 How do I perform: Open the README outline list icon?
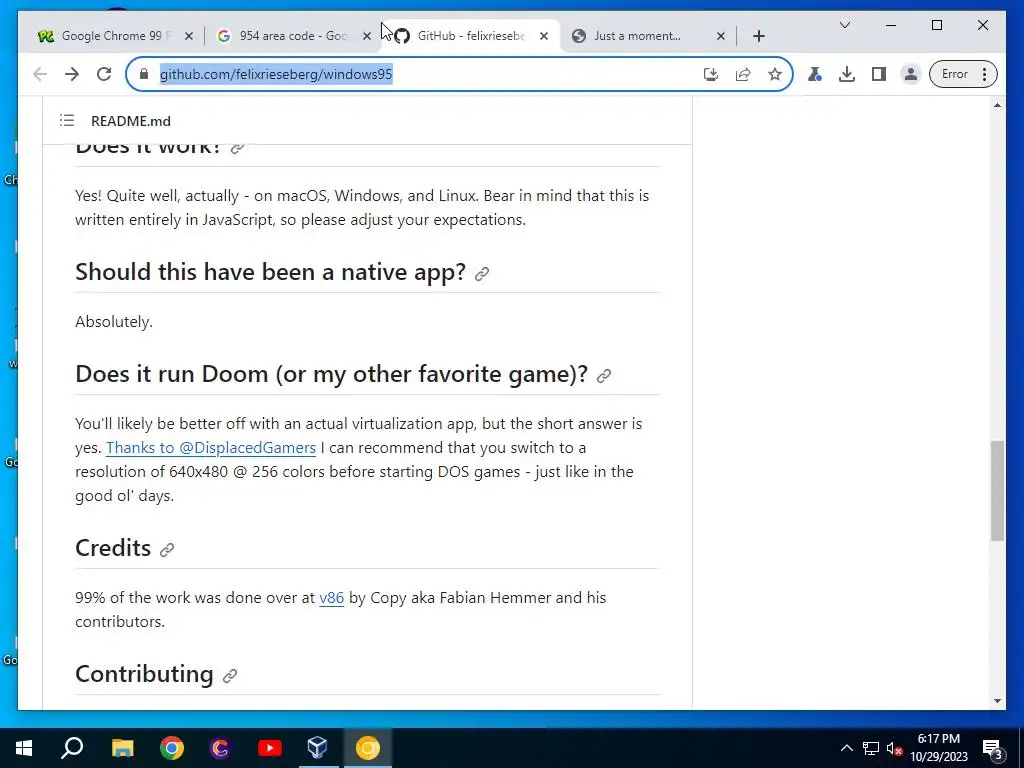tap(67, 120)
